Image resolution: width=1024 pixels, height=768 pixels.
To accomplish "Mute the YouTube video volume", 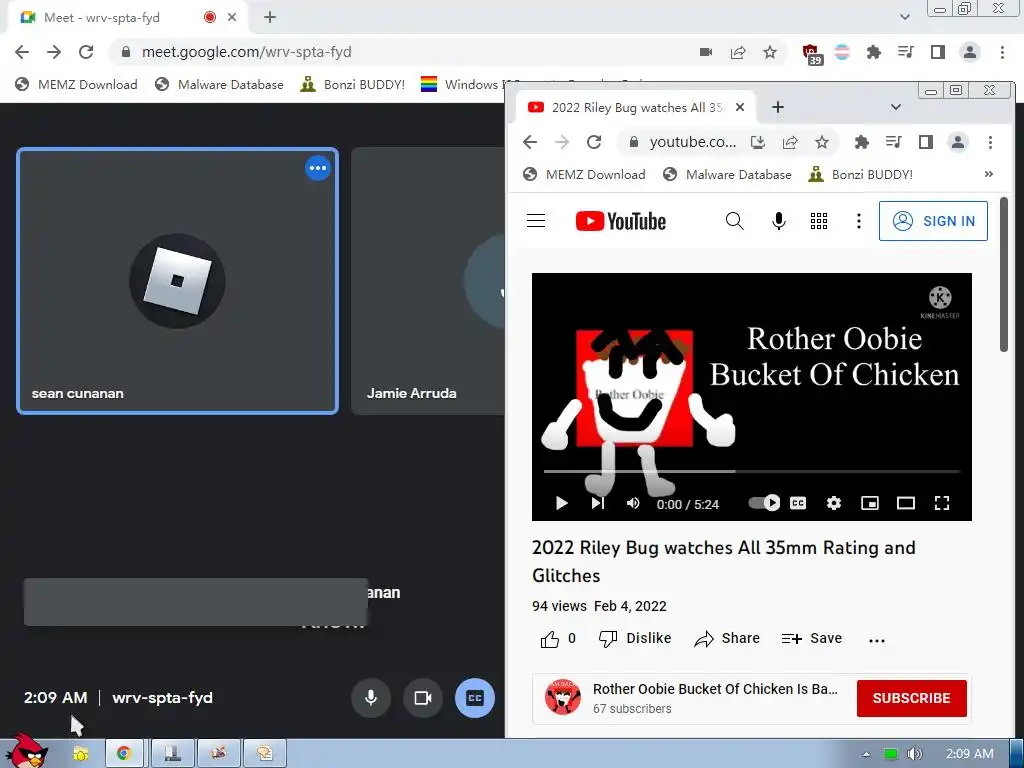I will pyautogui.click(x=633, y=503).
